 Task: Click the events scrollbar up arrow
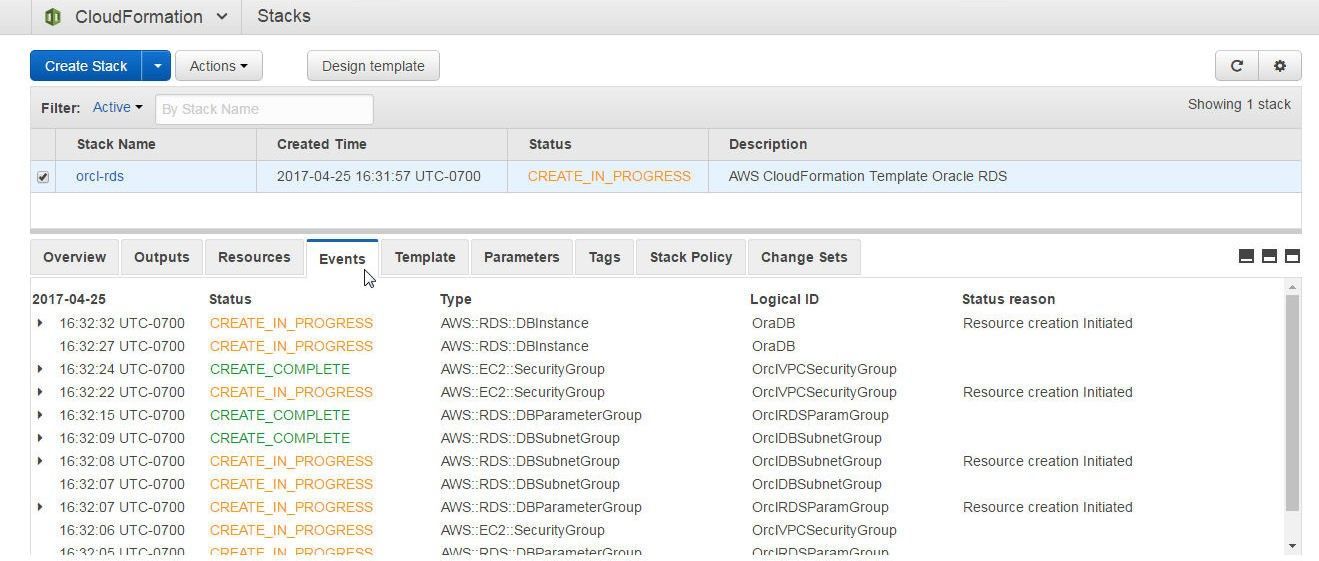pyautogui.click(x=1292, y=287)
